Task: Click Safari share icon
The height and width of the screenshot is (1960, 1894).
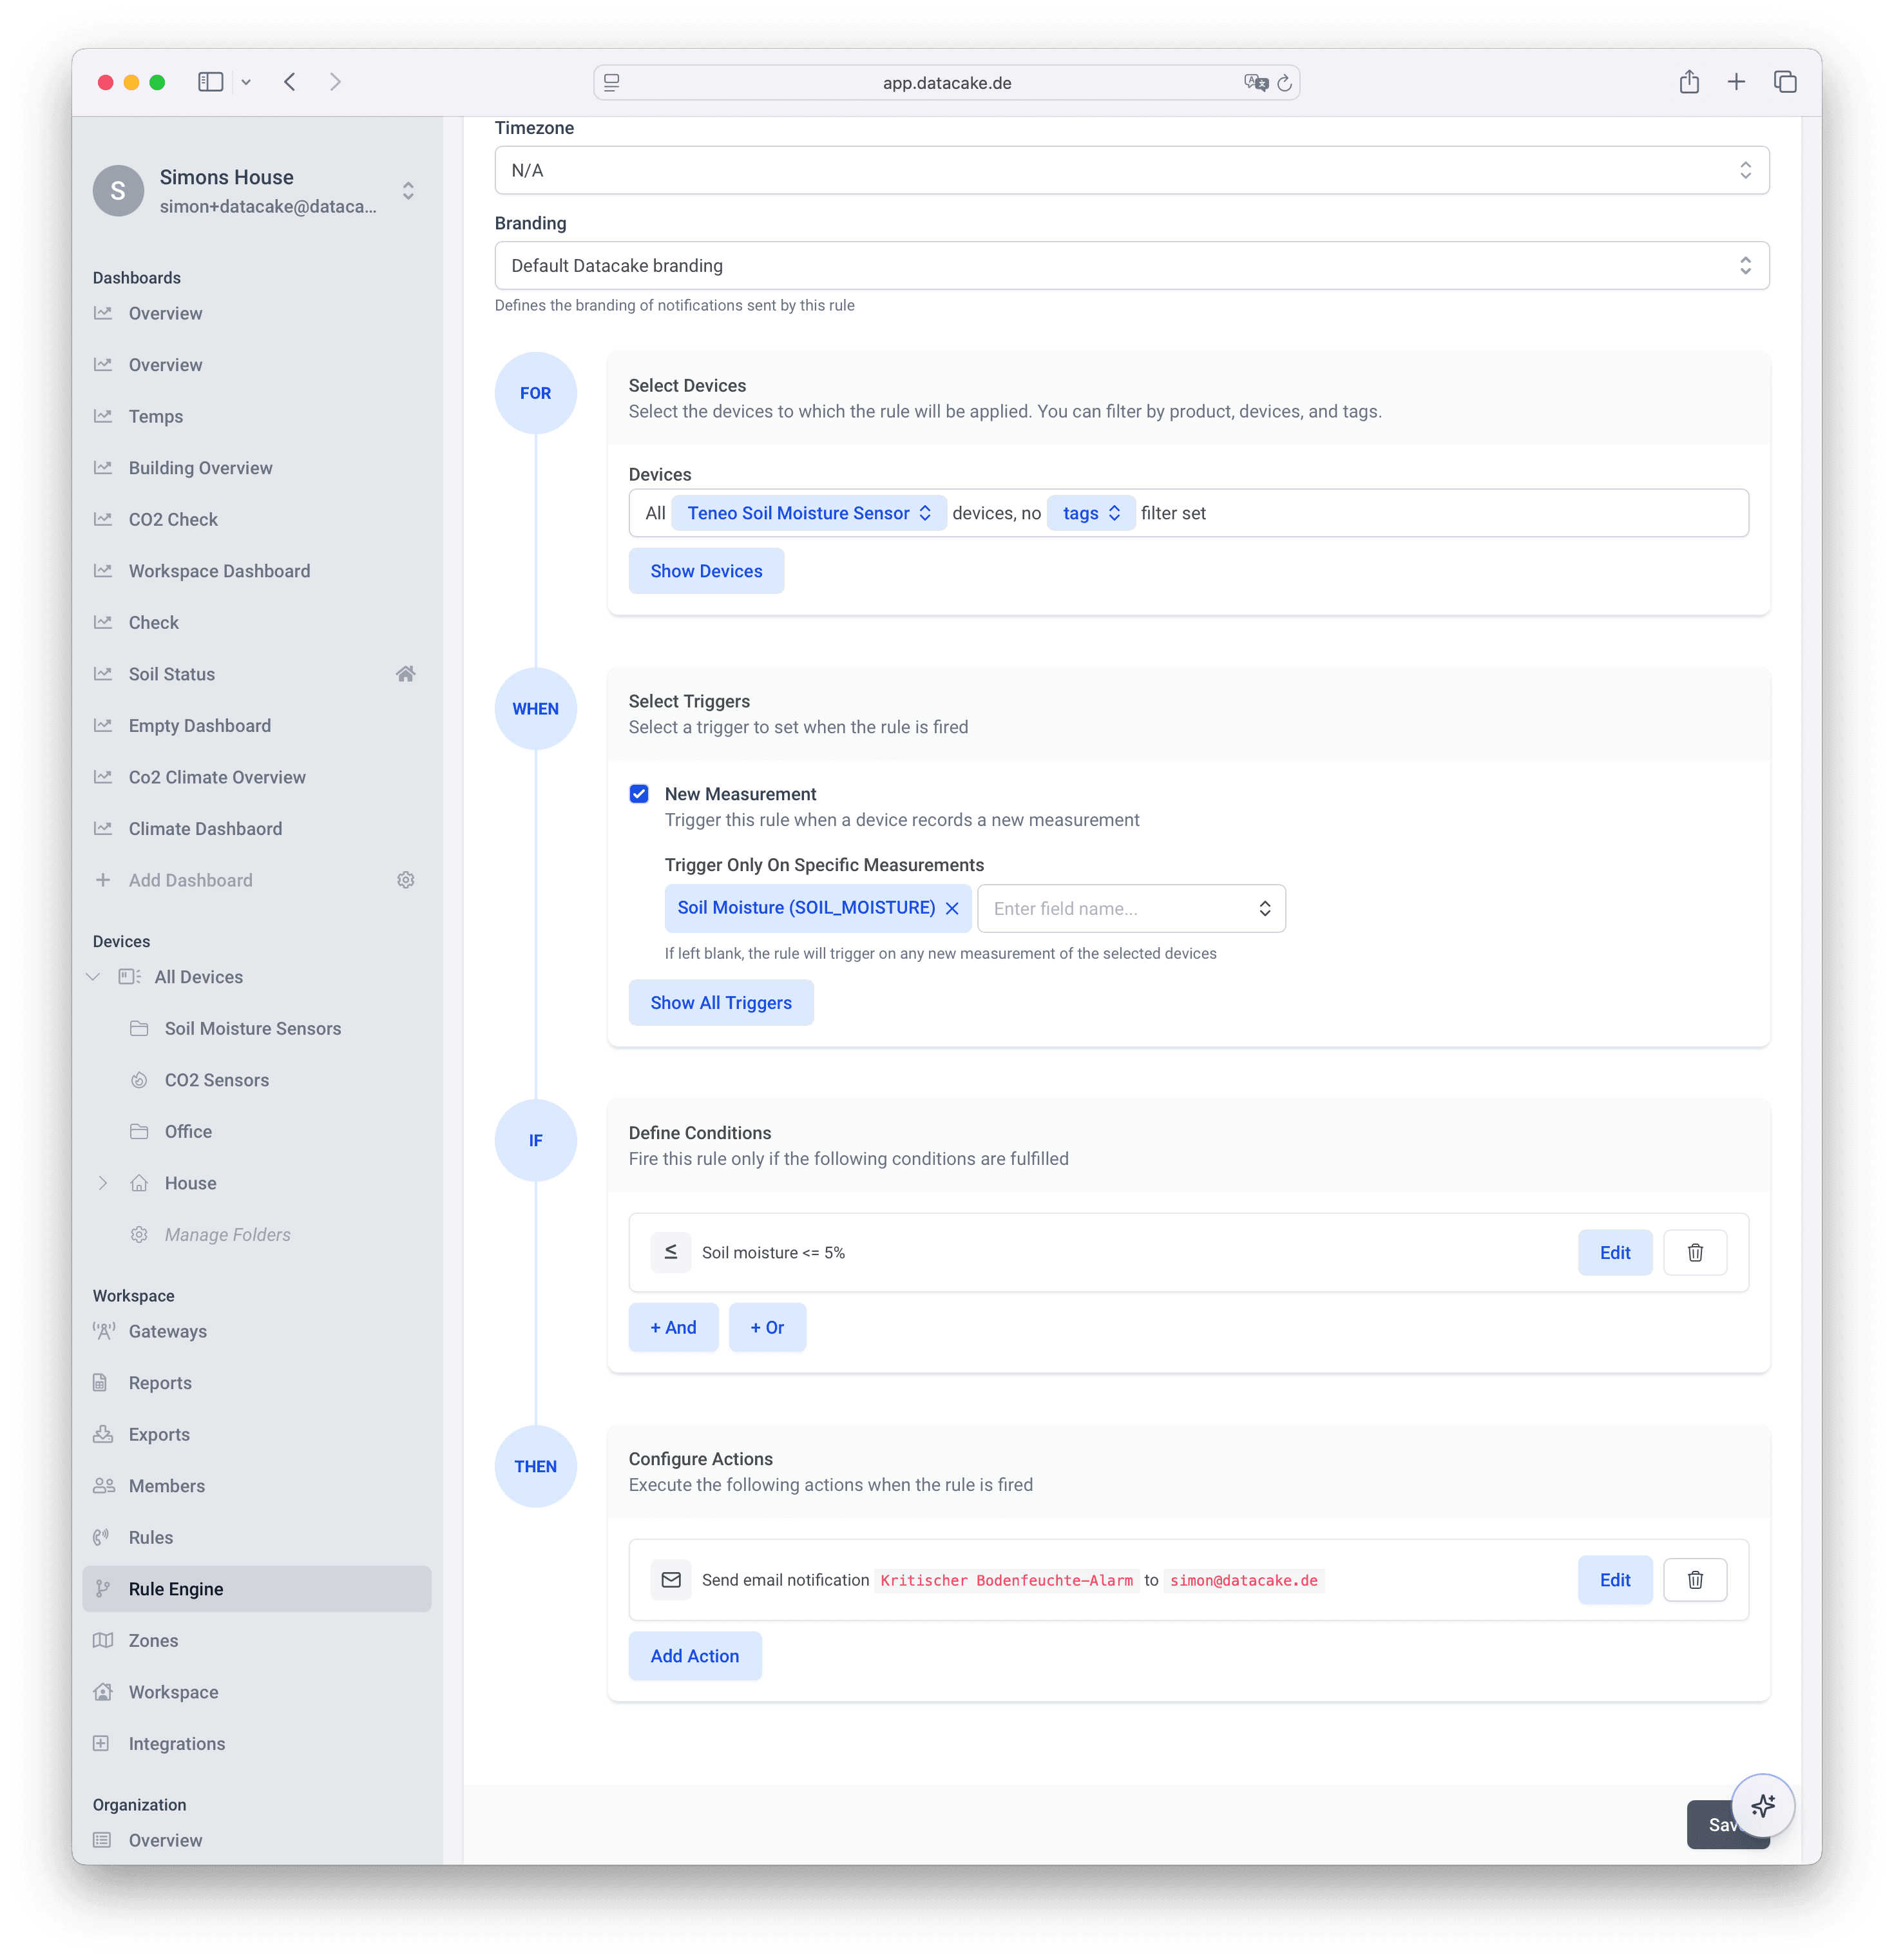Action: coord(1689,82)
